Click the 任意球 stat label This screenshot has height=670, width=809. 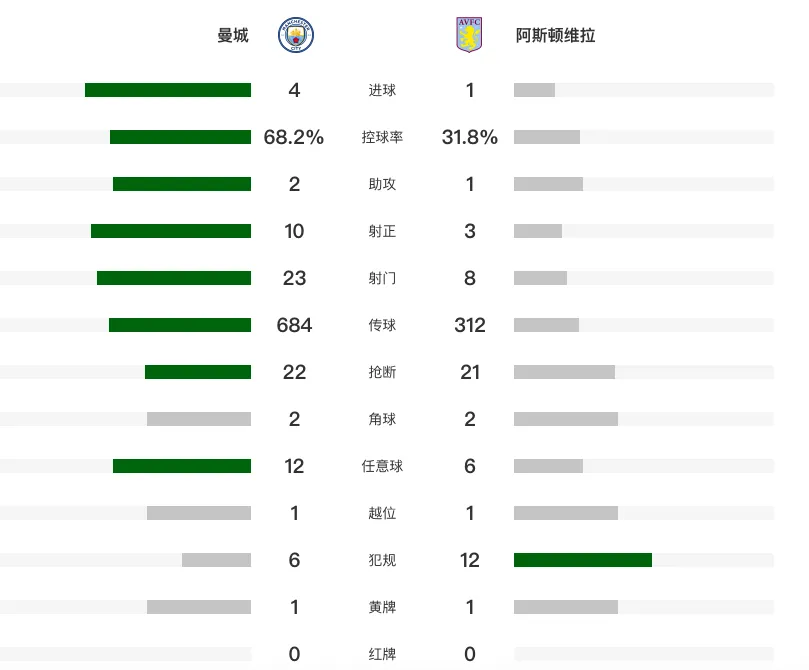pos(382,466)
